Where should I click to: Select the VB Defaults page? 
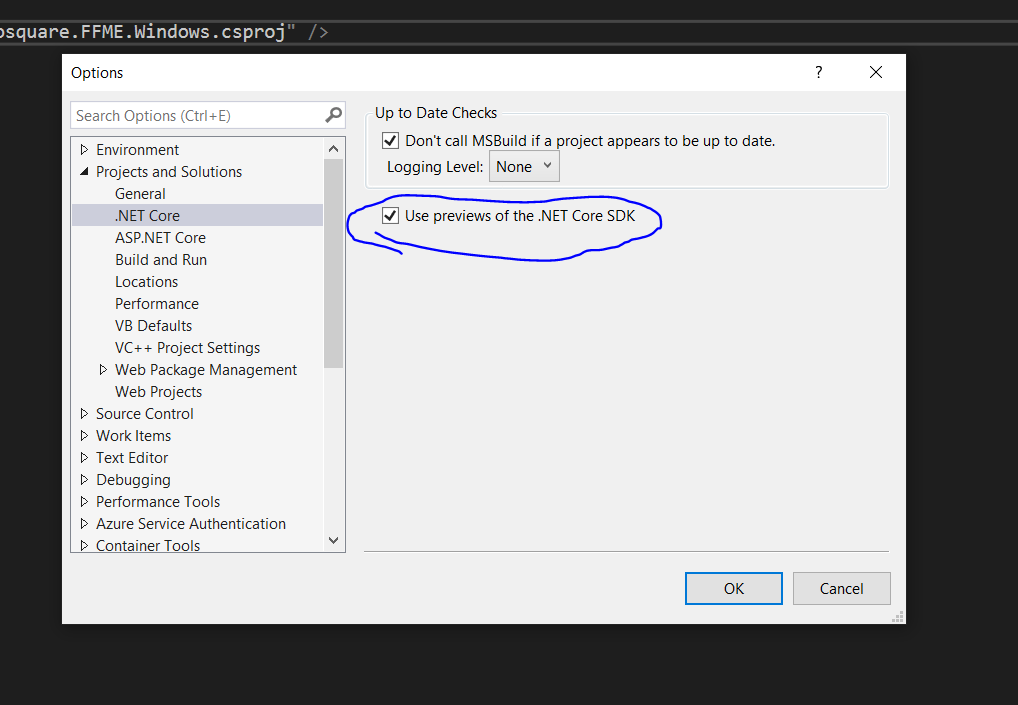click(153, 325)
